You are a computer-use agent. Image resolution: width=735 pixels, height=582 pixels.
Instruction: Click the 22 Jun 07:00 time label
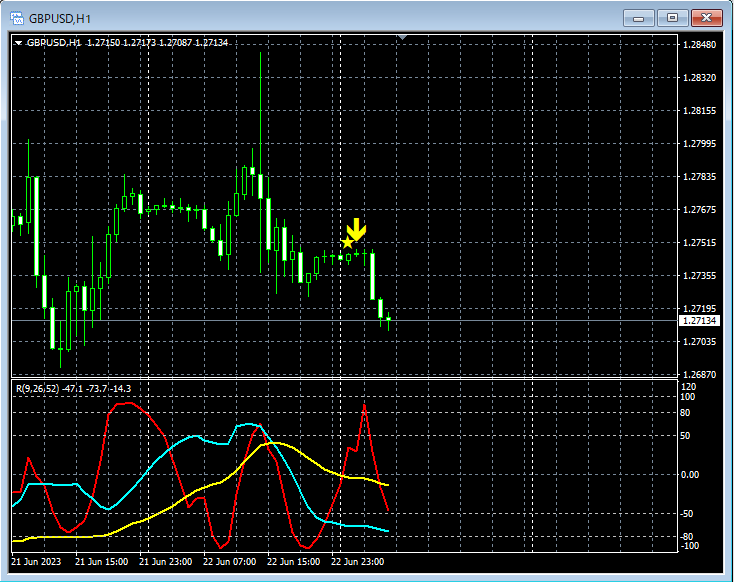tap(230, 561)
